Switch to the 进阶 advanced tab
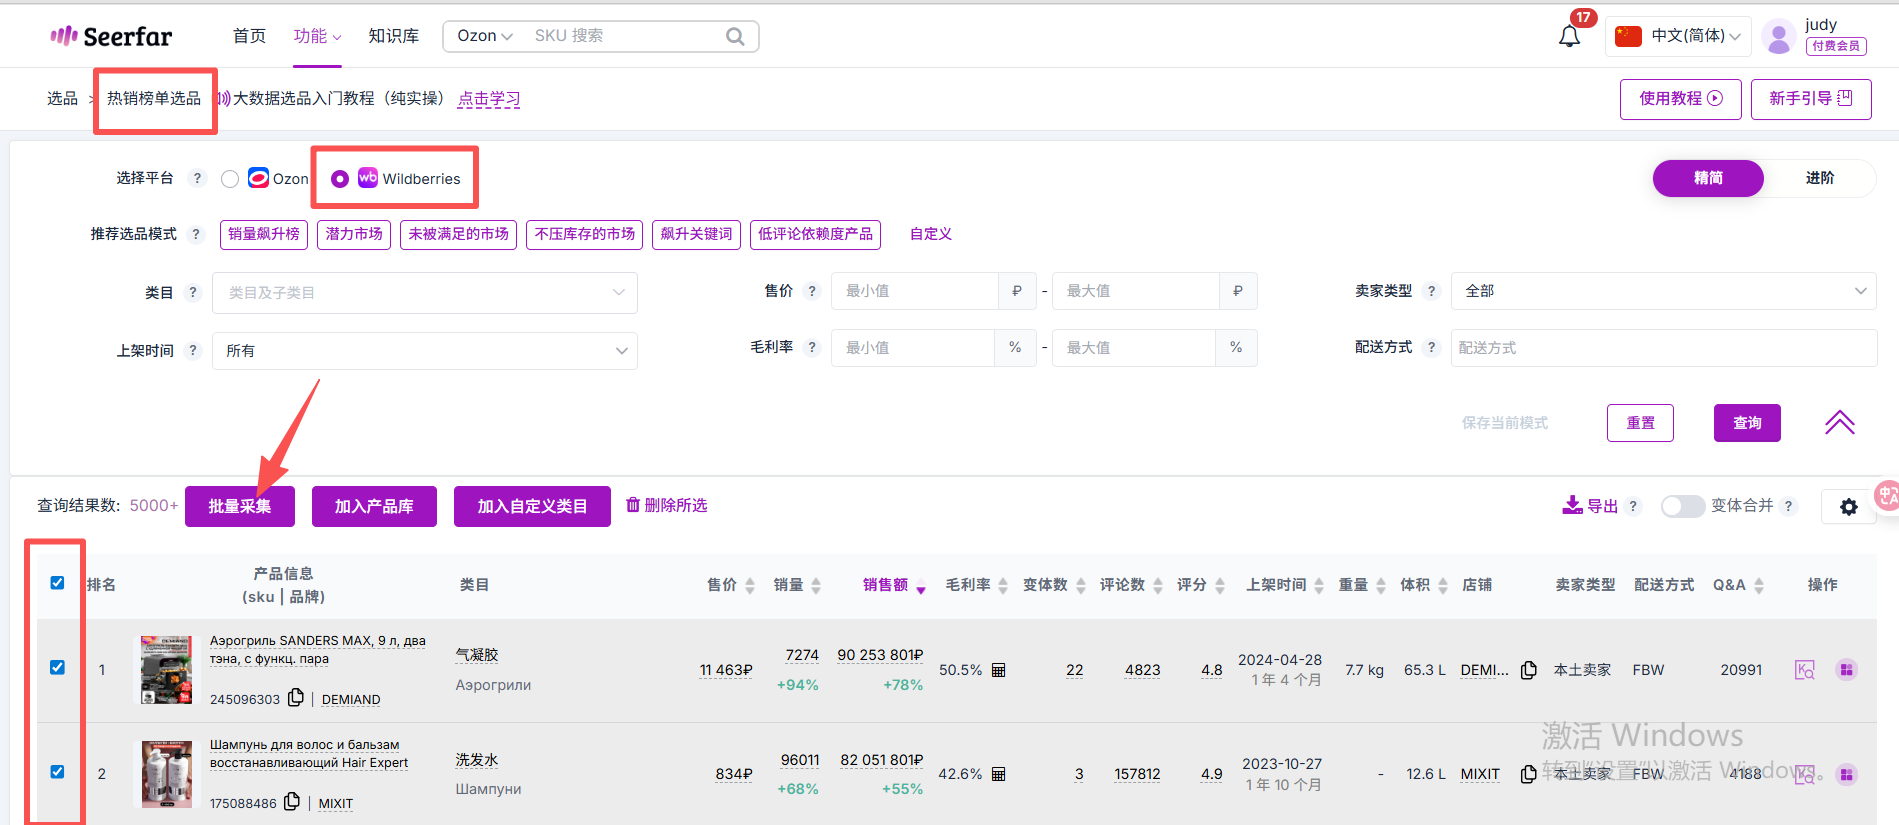This screenshot has width=1899, height=825. (x=1819, y=178)
